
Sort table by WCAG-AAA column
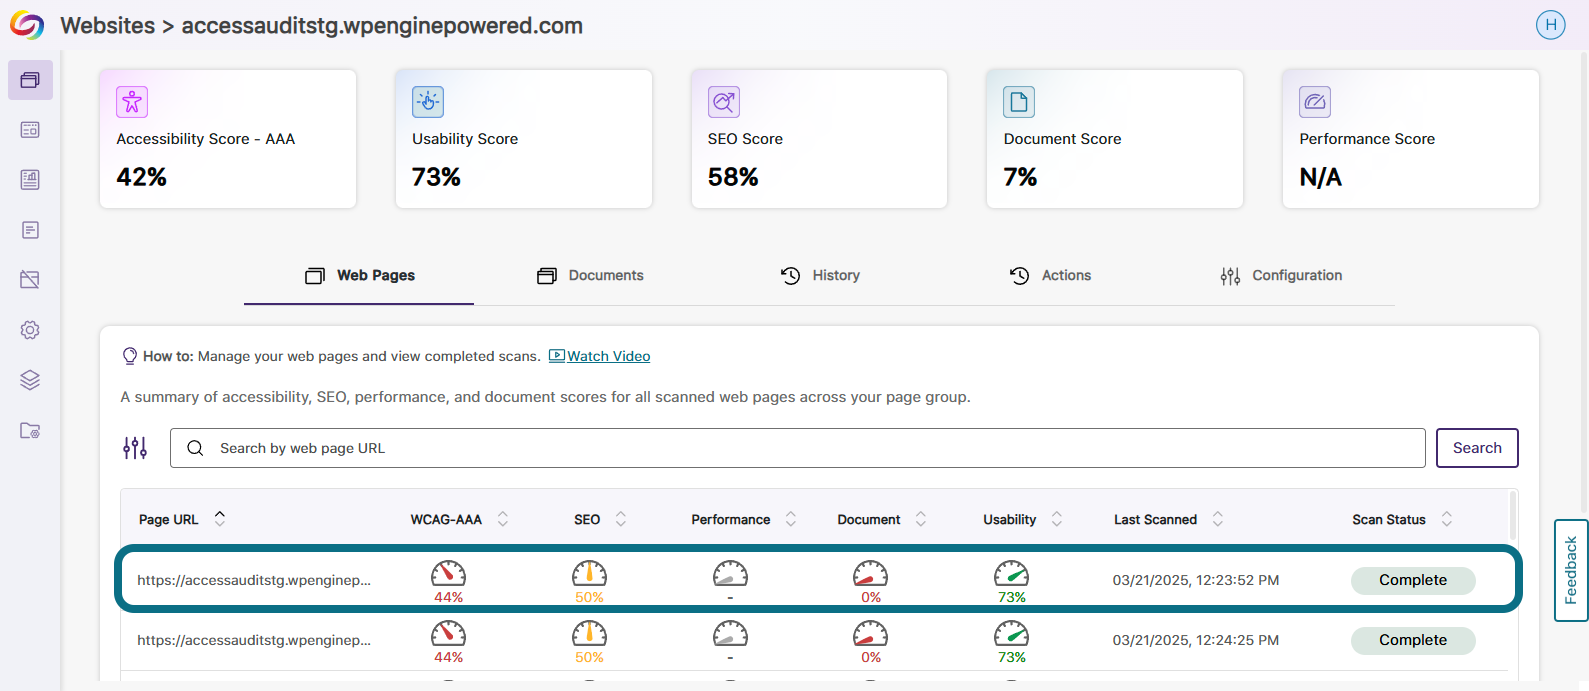[x=503, y=519]
